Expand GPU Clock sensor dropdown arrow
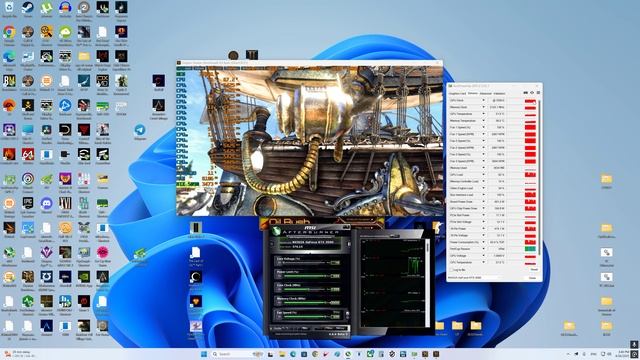640x360 pixels. [484, 100]
